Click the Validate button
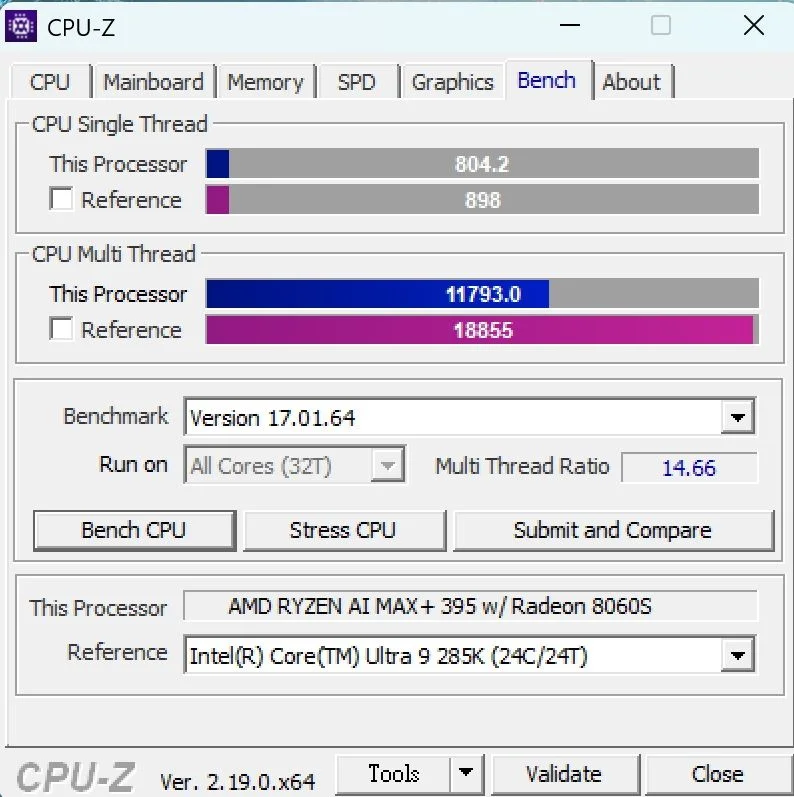This screenshot has height=797, width=794. [564, 775]
